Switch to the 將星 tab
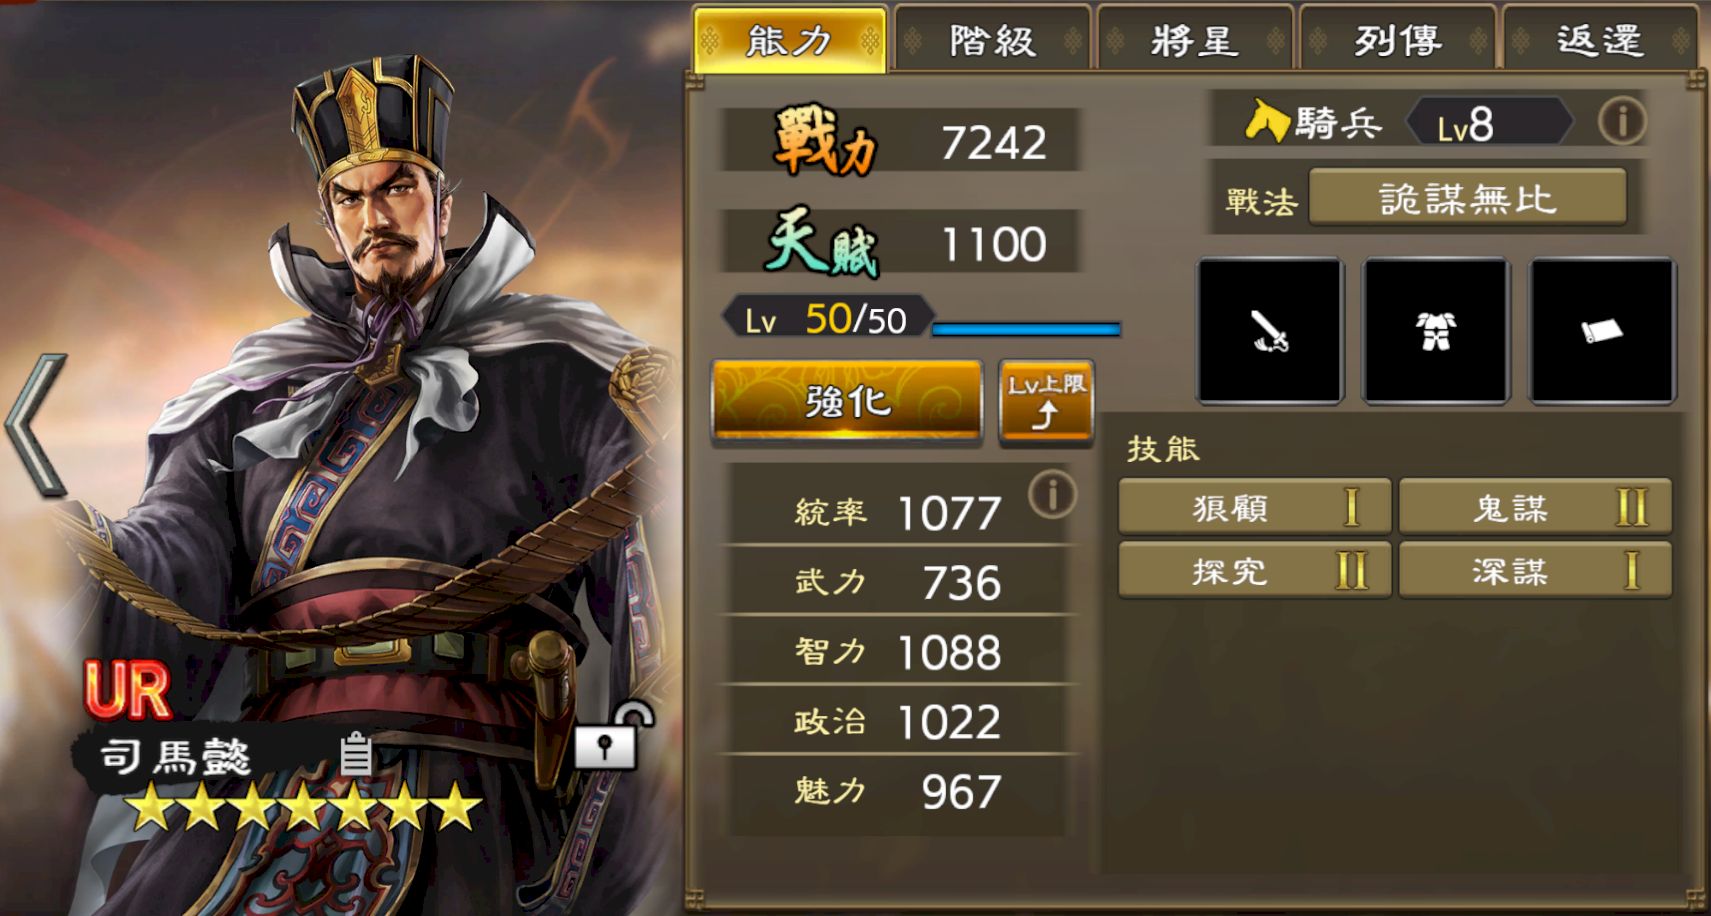Viewport: 1711px width, 916px height. click(1195, 40)
